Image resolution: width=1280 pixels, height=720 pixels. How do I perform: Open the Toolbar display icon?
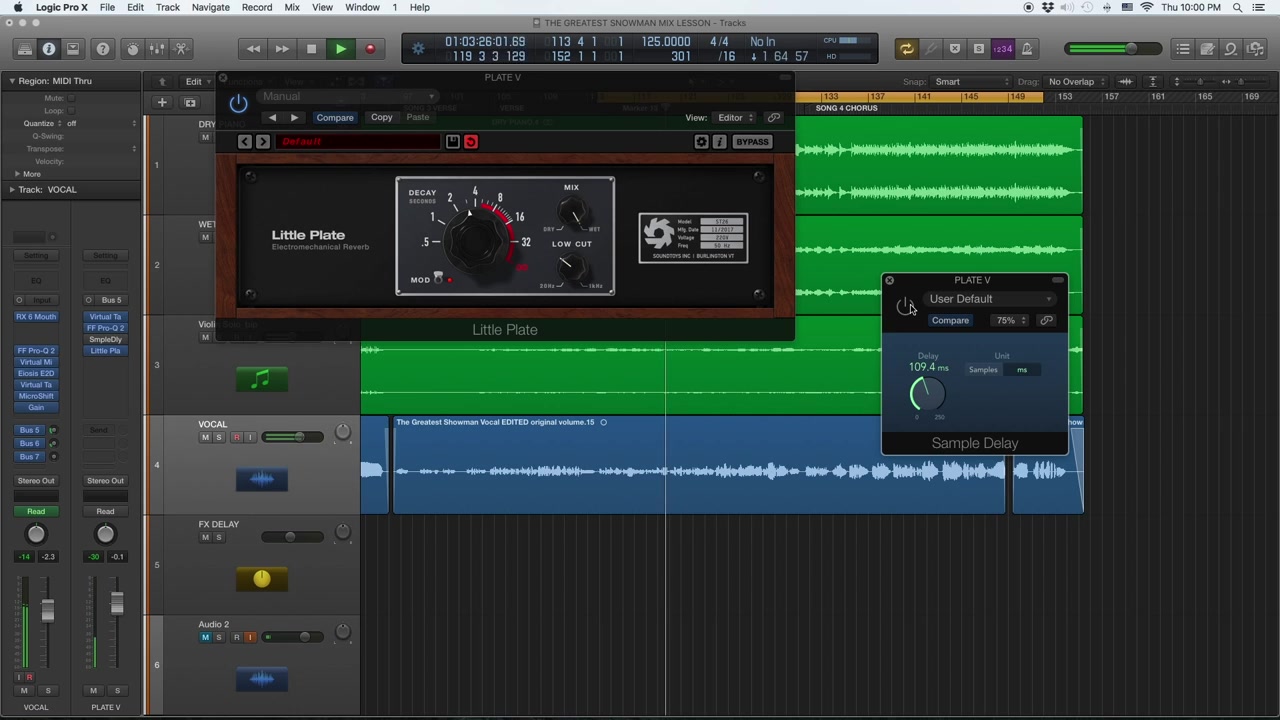click(73, 48)
